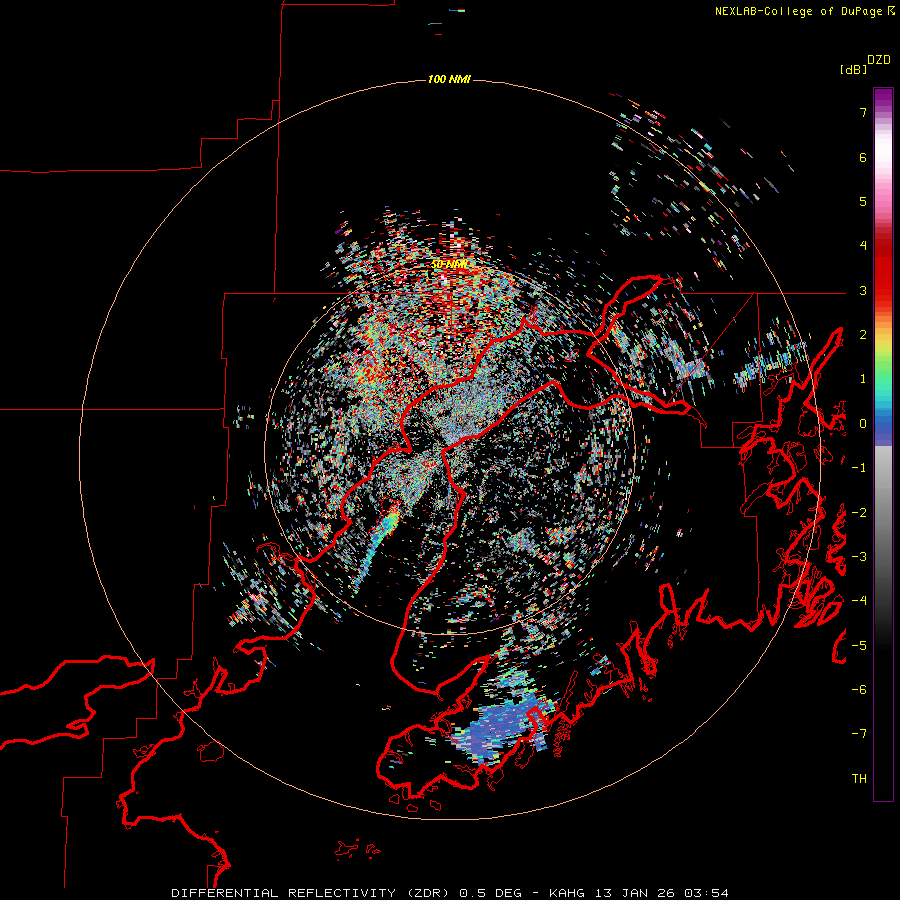900x900 pixels.
Task: Click the 0.5 DEG elevation text
Action: 491,893
